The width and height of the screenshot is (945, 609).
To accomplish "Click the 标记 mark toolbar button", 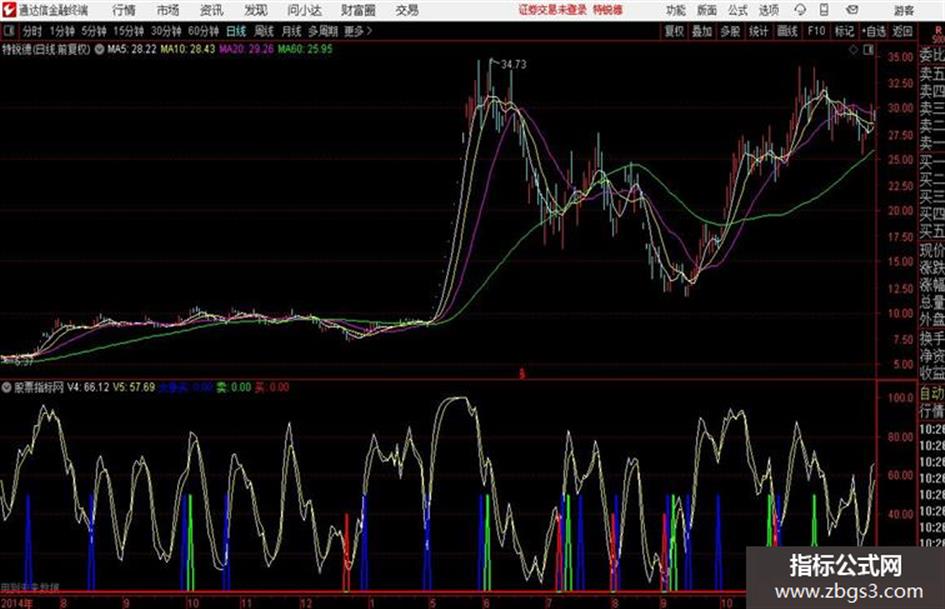I will pos(844,31).
